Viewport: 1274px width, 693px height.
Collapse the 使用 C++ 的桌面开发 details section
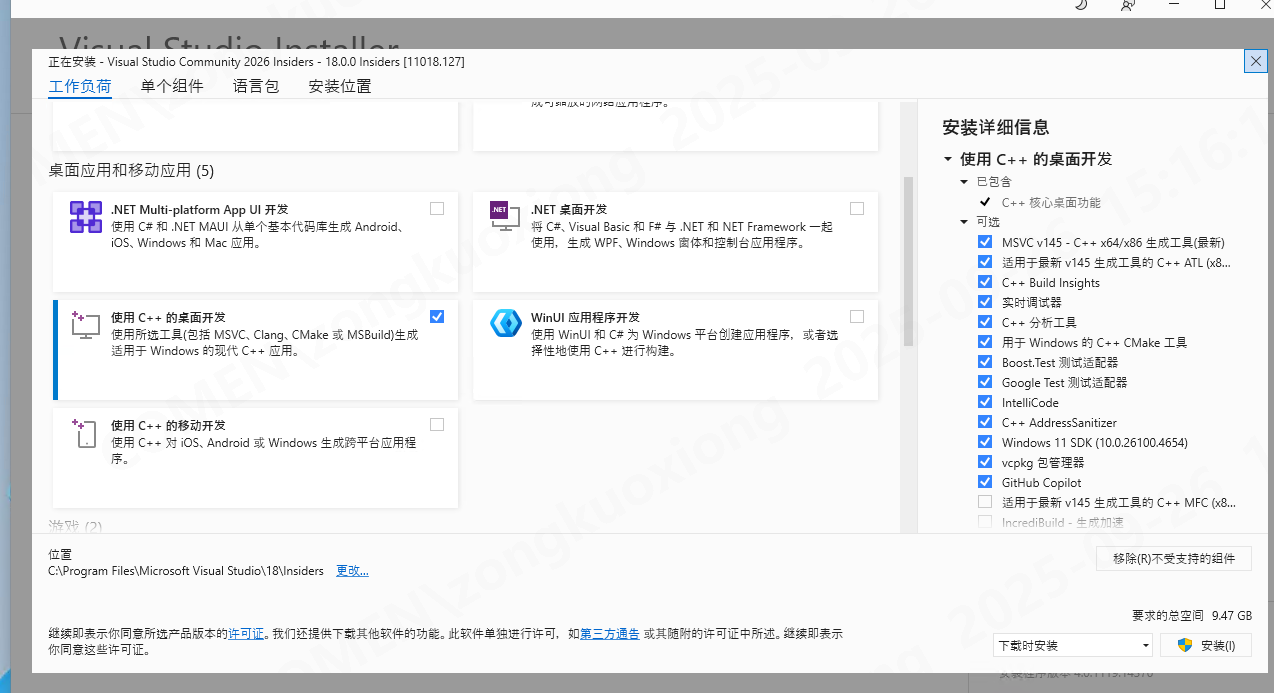click(948, 159)
